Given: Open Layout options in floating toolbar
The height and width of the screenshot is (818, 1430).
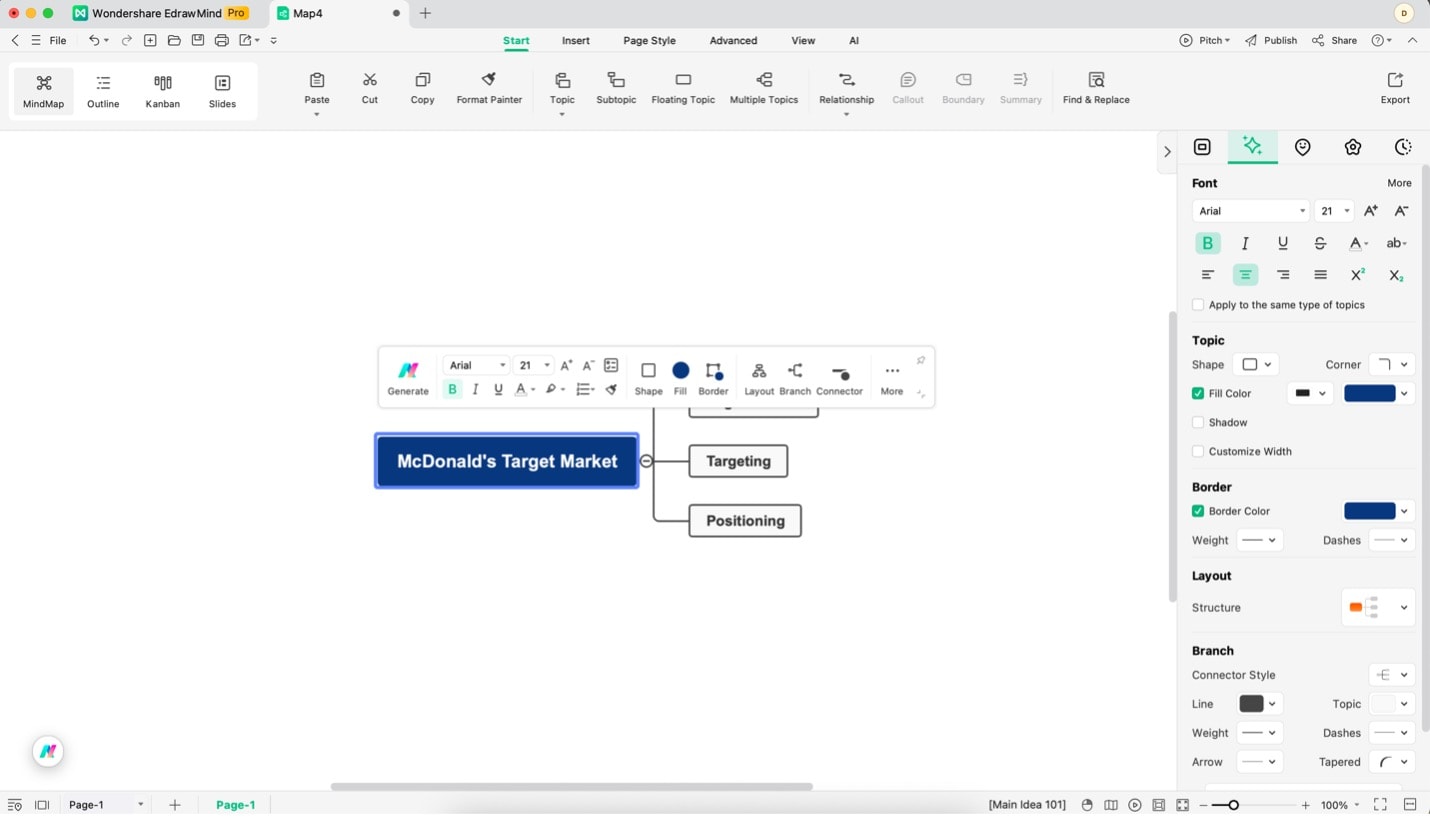Looking at the screenshot, I should coord(759,378).
